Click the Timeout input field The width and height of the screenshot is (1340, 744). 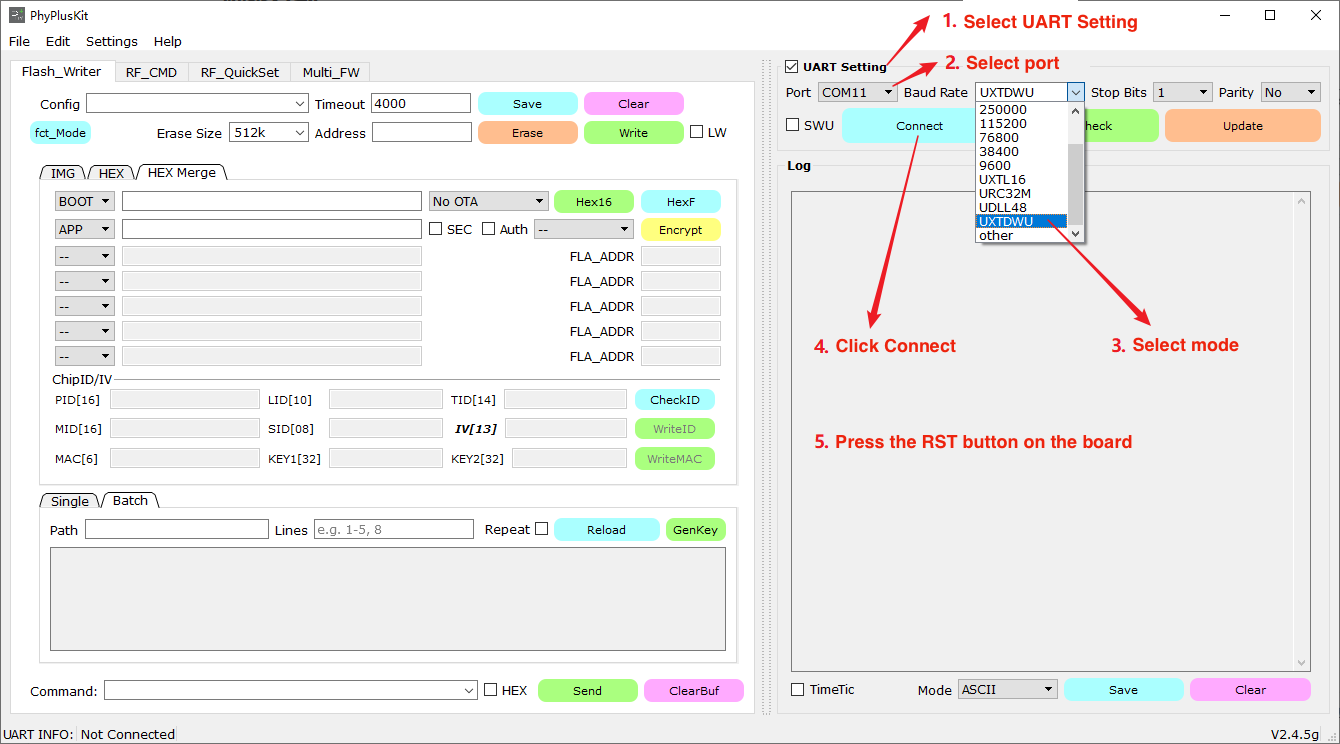[x=421, y=103]
